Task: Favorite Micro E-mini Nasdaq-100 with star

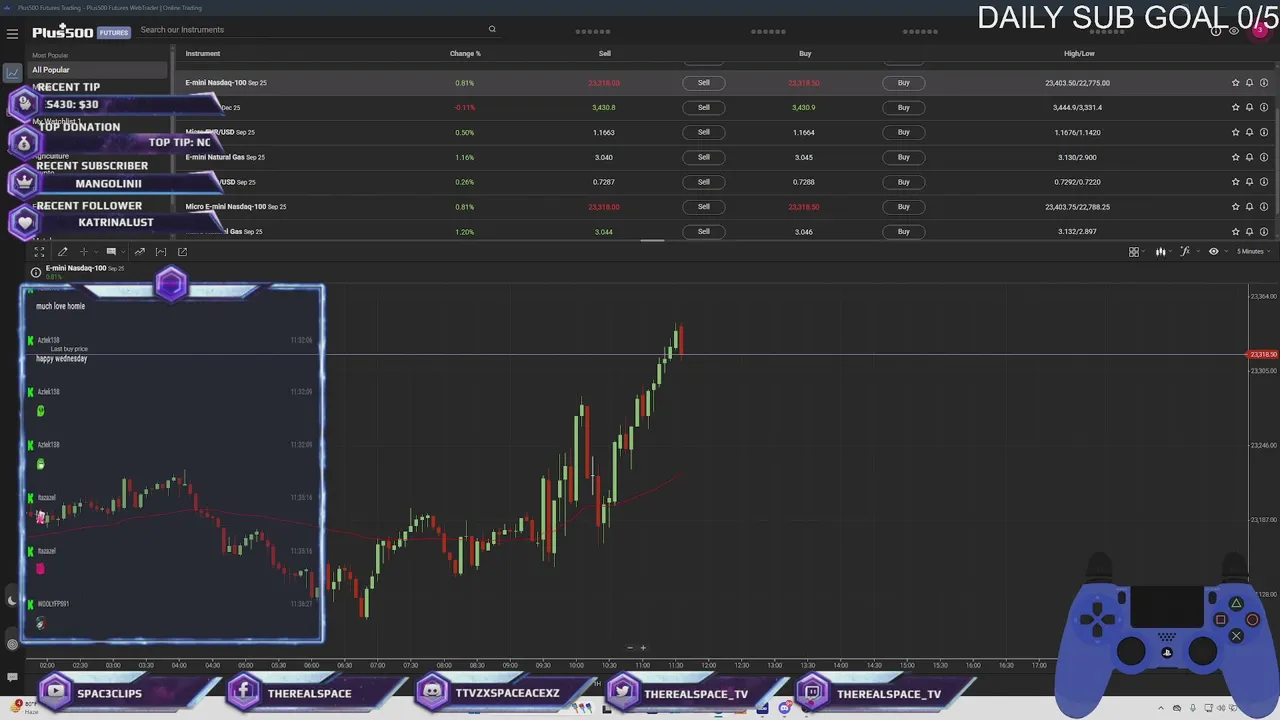Action: coord(1235,207)
